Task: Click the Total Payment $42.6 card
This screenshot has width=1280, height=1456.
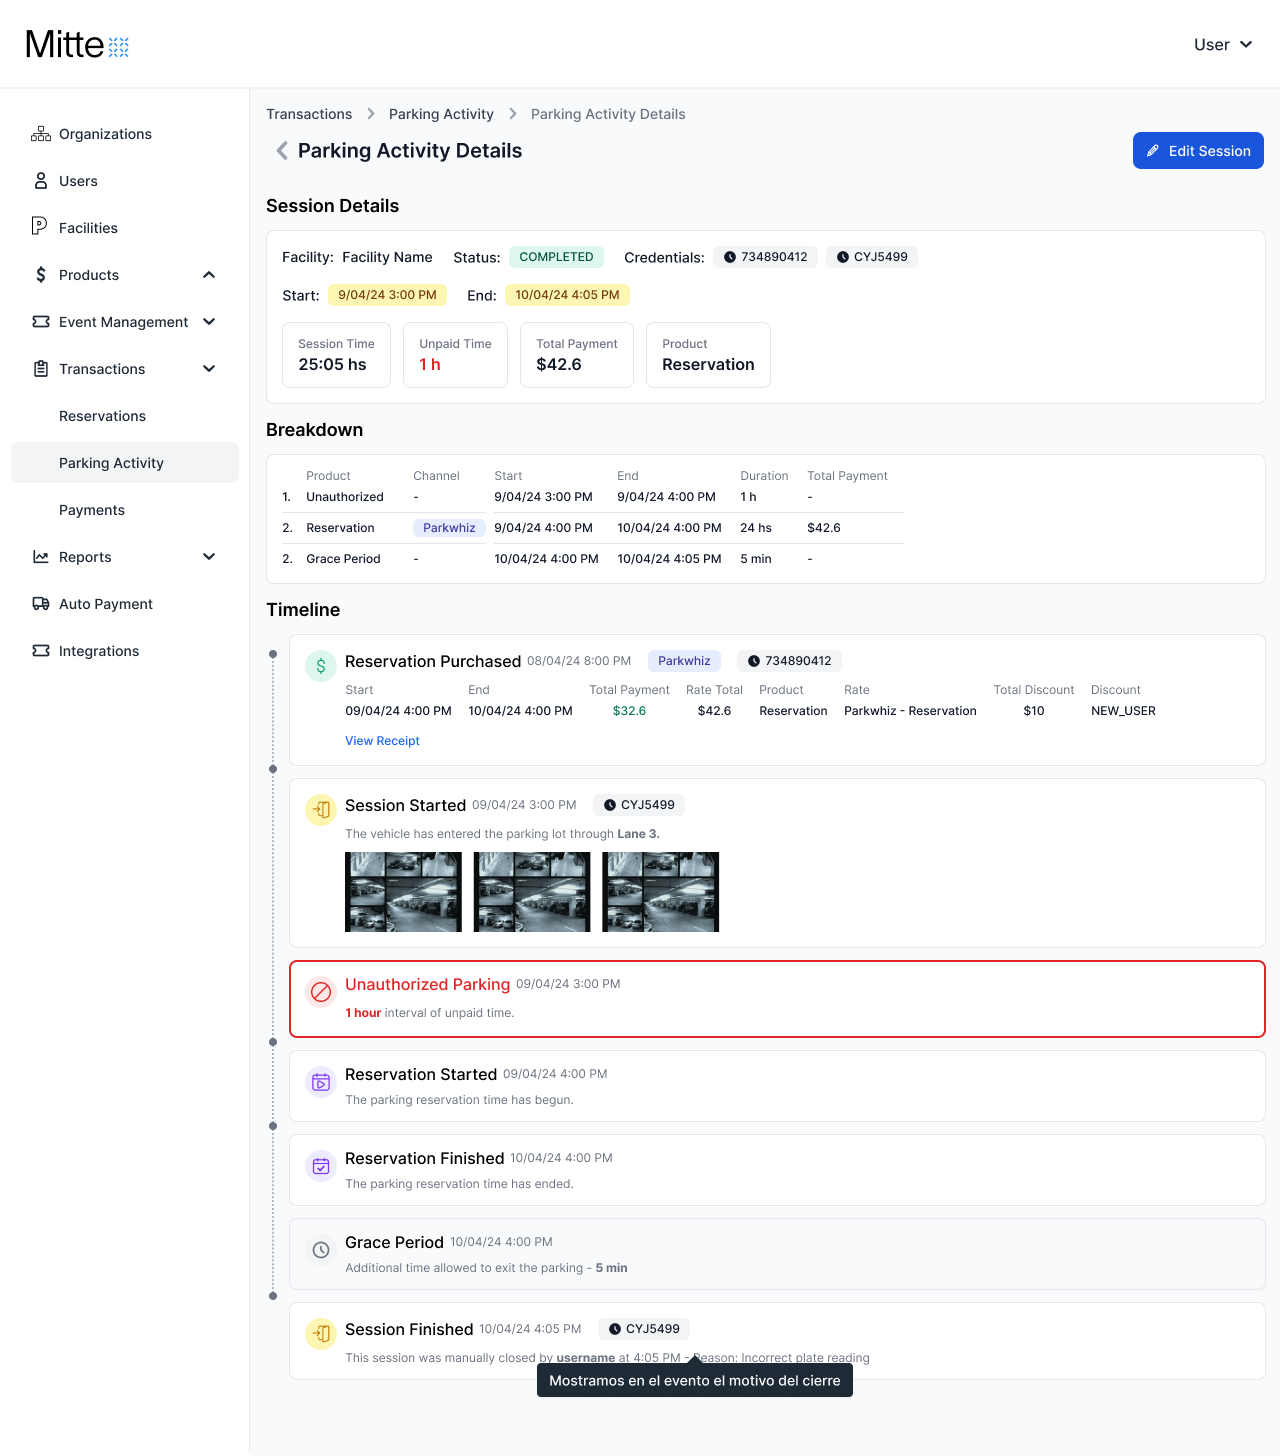Action: pos(577,355)
